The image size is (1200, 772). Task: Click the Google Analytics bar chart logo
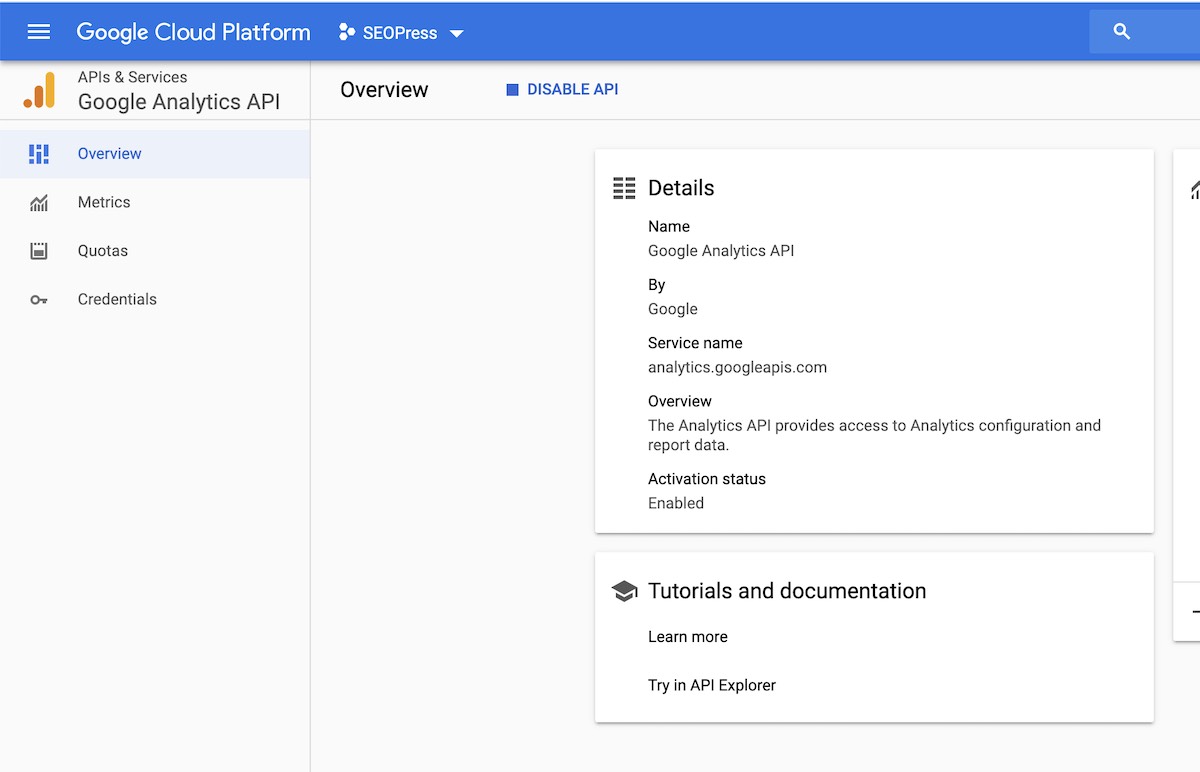(40, 90)
